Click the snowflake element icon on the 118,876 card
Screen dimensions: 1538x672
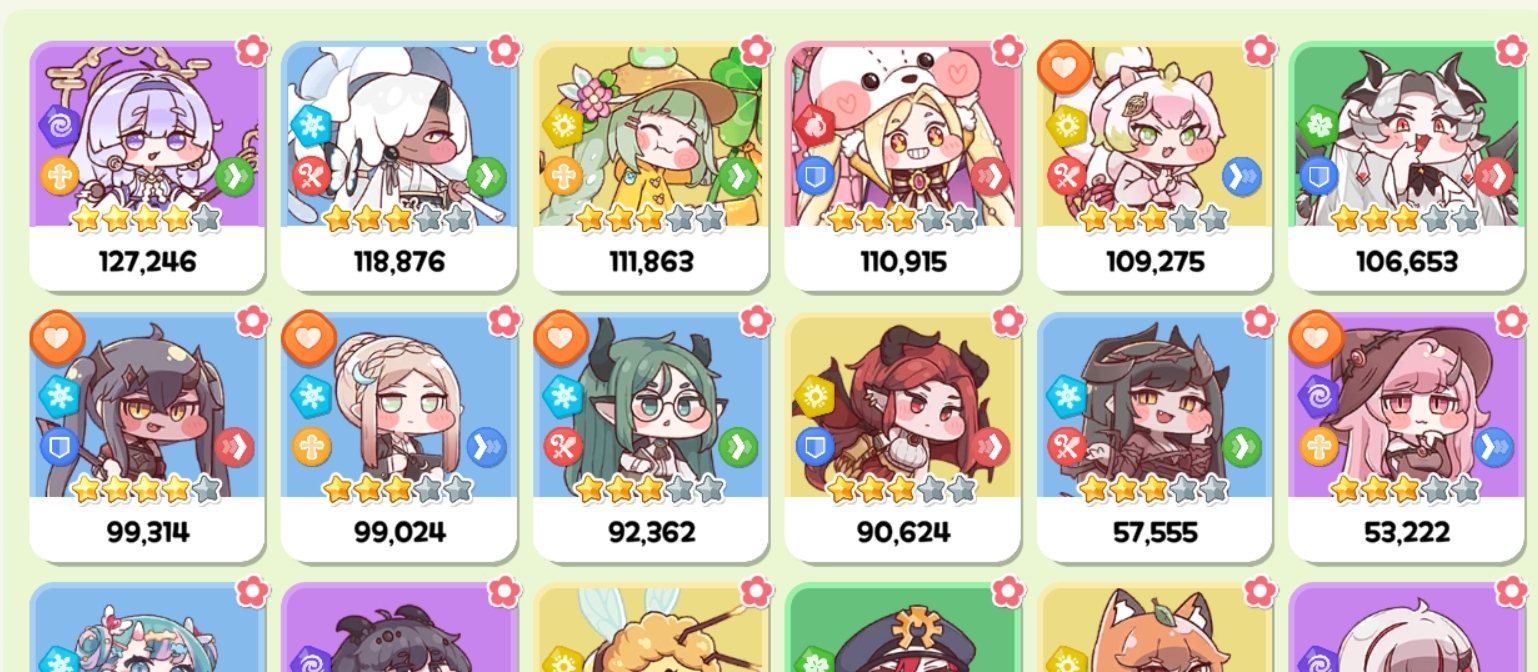point(311,125)
